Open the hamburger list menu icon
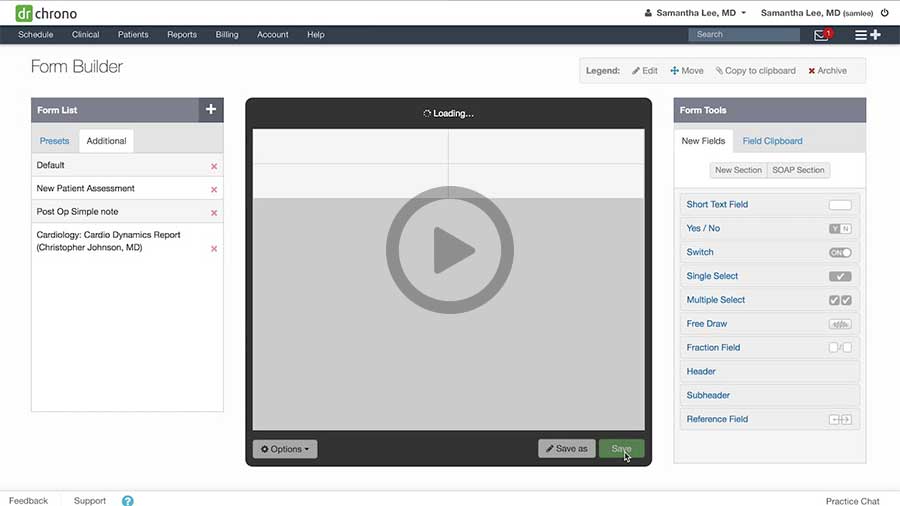 pyautogui.click(x=860, y=35)
